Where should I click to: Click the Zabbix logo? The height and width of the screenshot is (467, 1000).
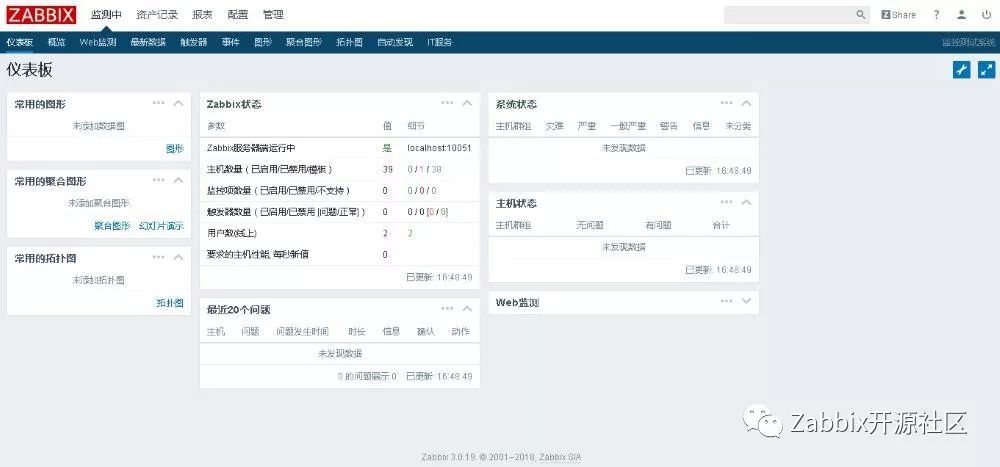[41, 15]
